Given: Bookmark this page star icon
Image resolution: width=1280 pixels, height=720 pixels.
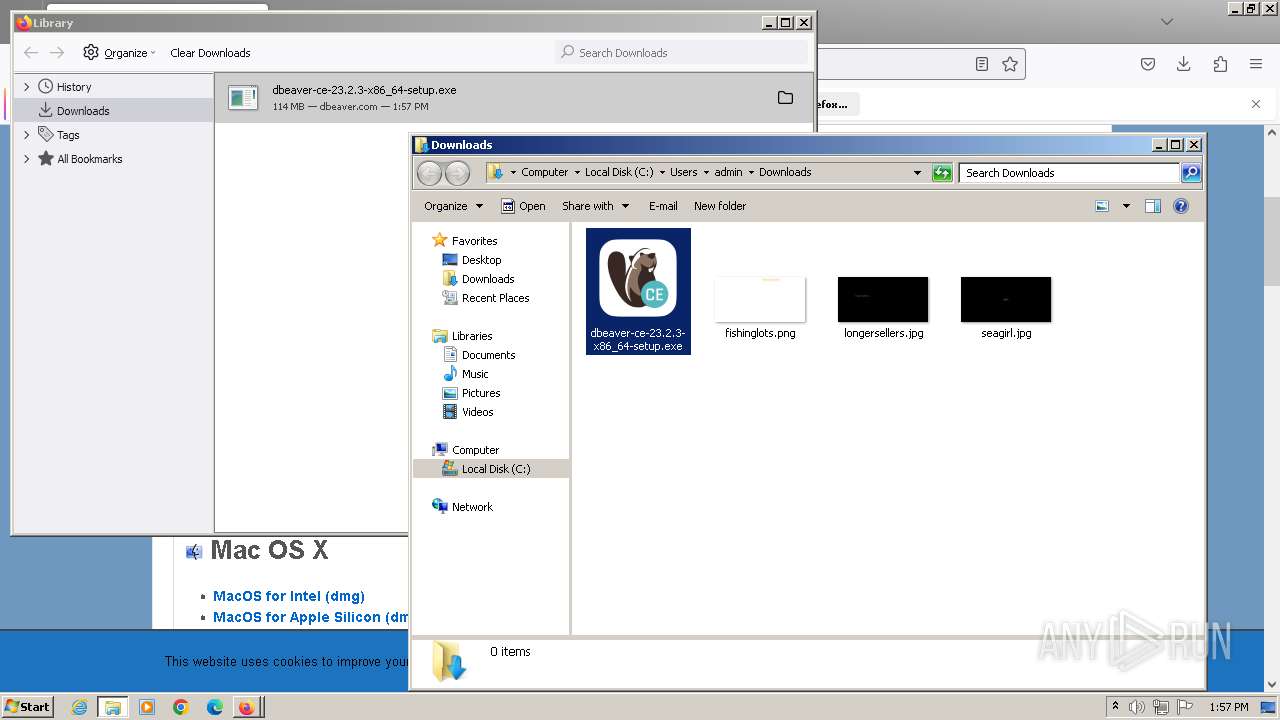Looking at the screenshot, I should (x=1010, y=64).
